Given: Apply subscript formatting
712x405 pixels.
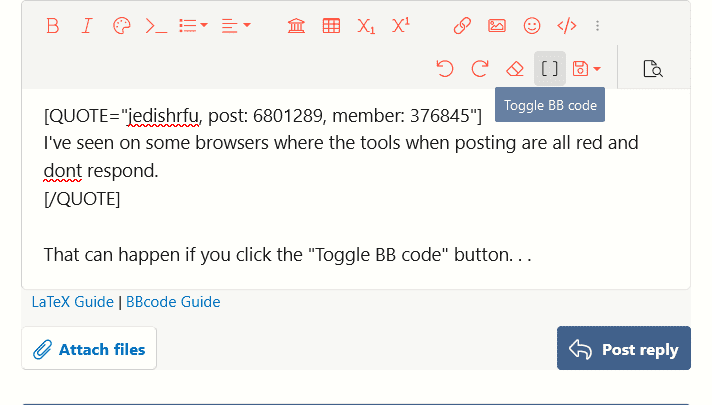Looking at the screenshot, I should (x=366, y=26).
